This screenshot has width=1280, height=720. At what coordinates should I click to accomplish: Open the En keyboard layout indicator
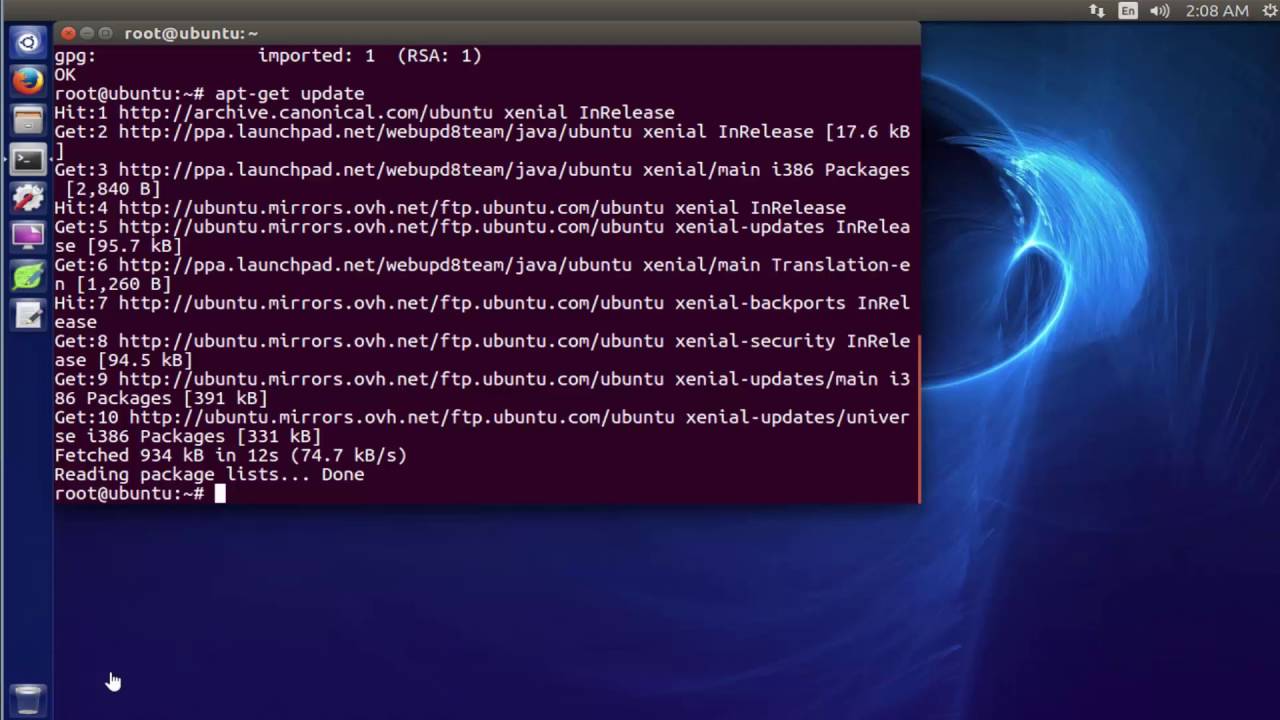tap(1128, 11)
